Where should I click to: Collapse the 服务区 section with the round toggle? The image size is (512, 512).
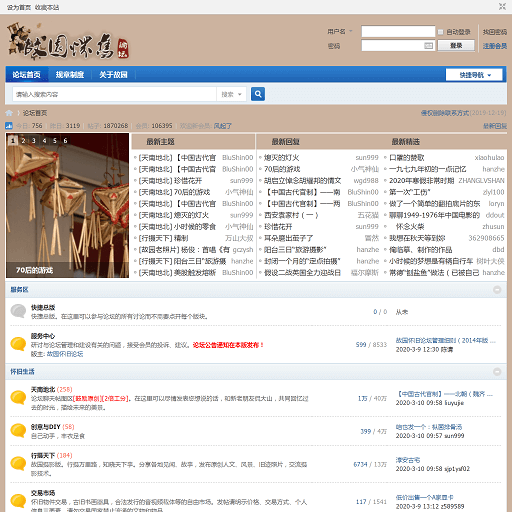coord(497,290)
